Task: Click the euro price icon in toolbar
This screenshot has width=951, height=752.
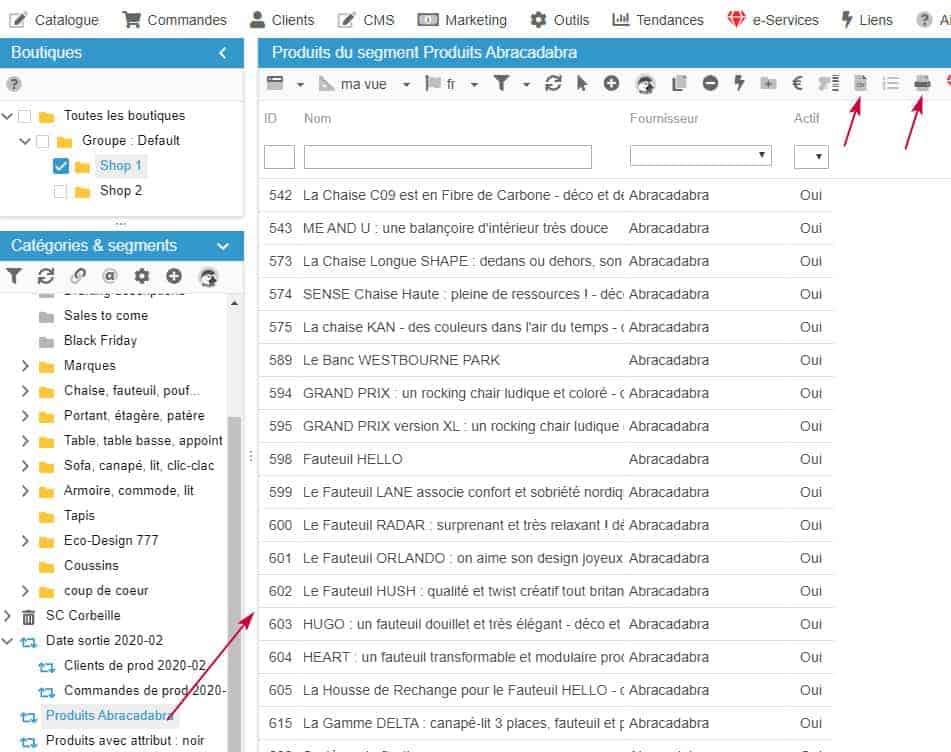Action: coord(798,84)
